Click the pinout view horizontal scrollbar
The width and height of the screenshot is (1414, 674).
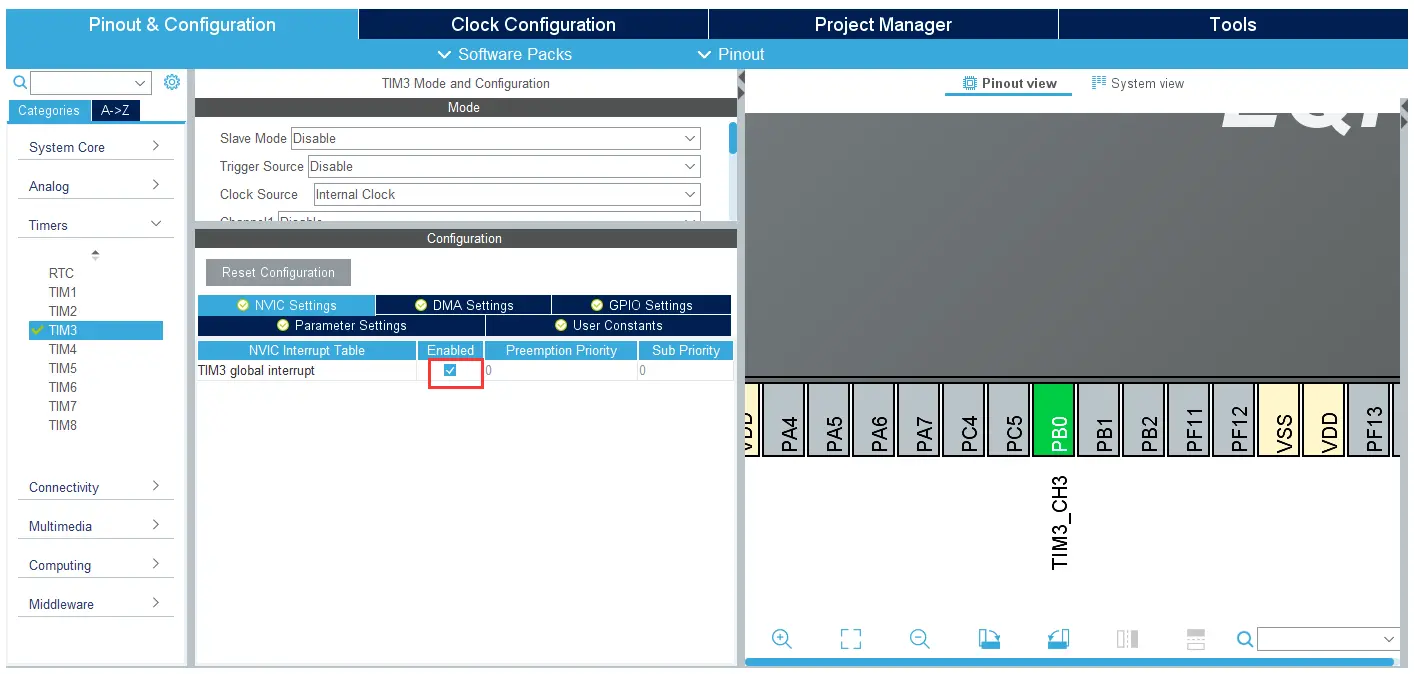(1069, 661)
